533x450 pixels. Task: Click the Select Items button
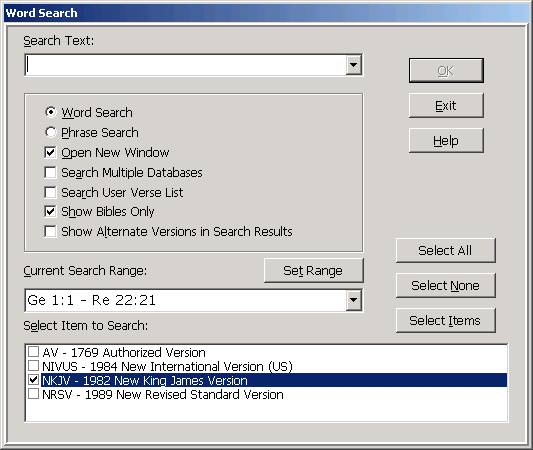click(x=445, y=321)
